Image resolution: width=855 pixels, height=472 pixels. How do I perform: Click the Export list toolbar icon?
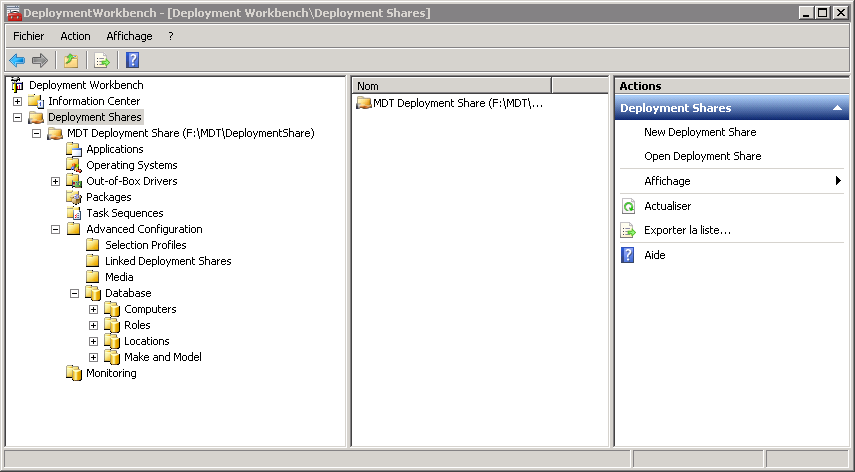(101, 60)
